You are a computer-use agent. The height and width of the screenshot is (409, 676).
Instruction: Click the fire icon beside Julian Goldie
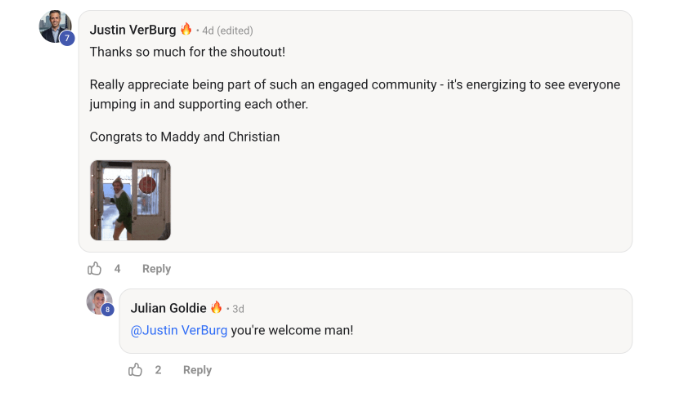(216, 308)
